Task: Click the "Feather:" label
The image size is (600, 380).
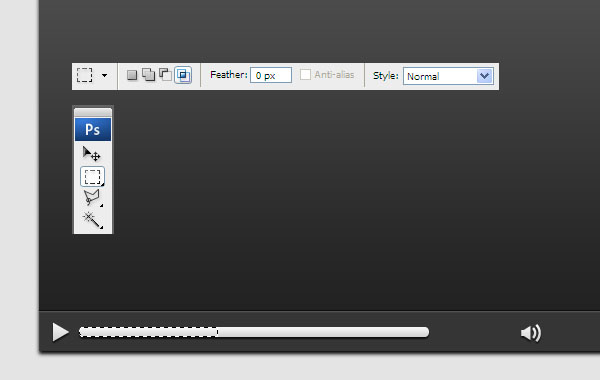Action: pyautogui.click(x=229, y=75)
